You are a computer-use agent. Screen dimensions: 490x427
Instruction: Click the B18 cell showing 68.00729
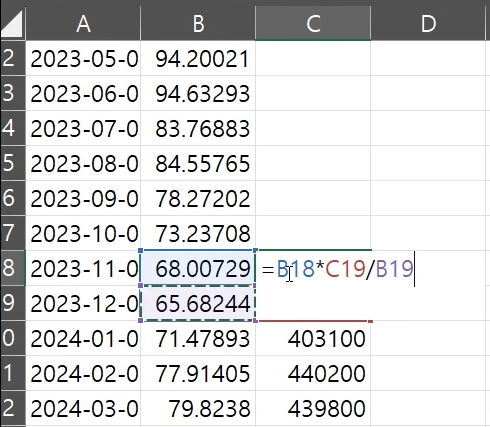click(x=198, y=268)
